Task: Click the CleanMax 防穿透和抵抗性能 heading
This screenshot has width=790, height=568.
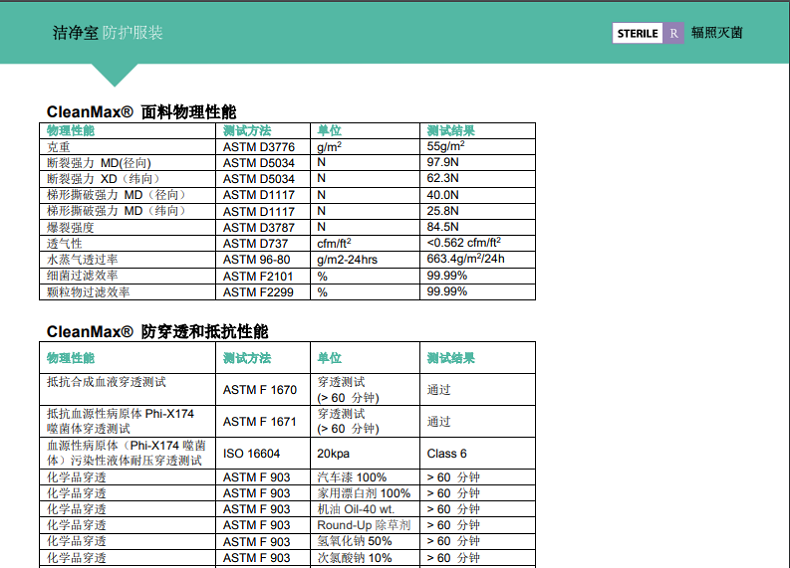Action: point(157,331)
